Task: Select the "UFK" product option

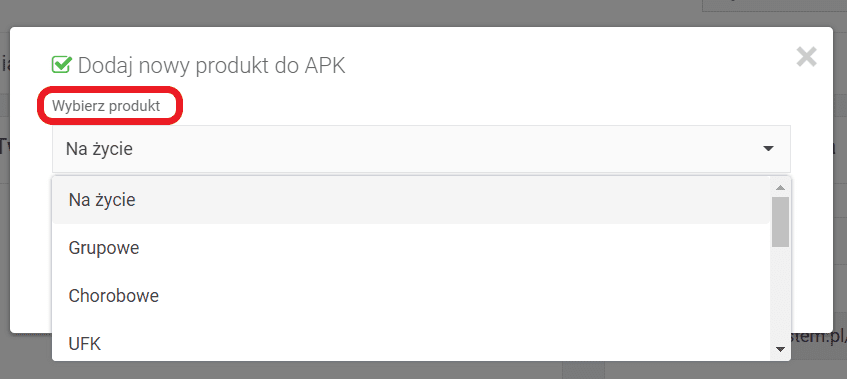Action: tap(411, 343)
